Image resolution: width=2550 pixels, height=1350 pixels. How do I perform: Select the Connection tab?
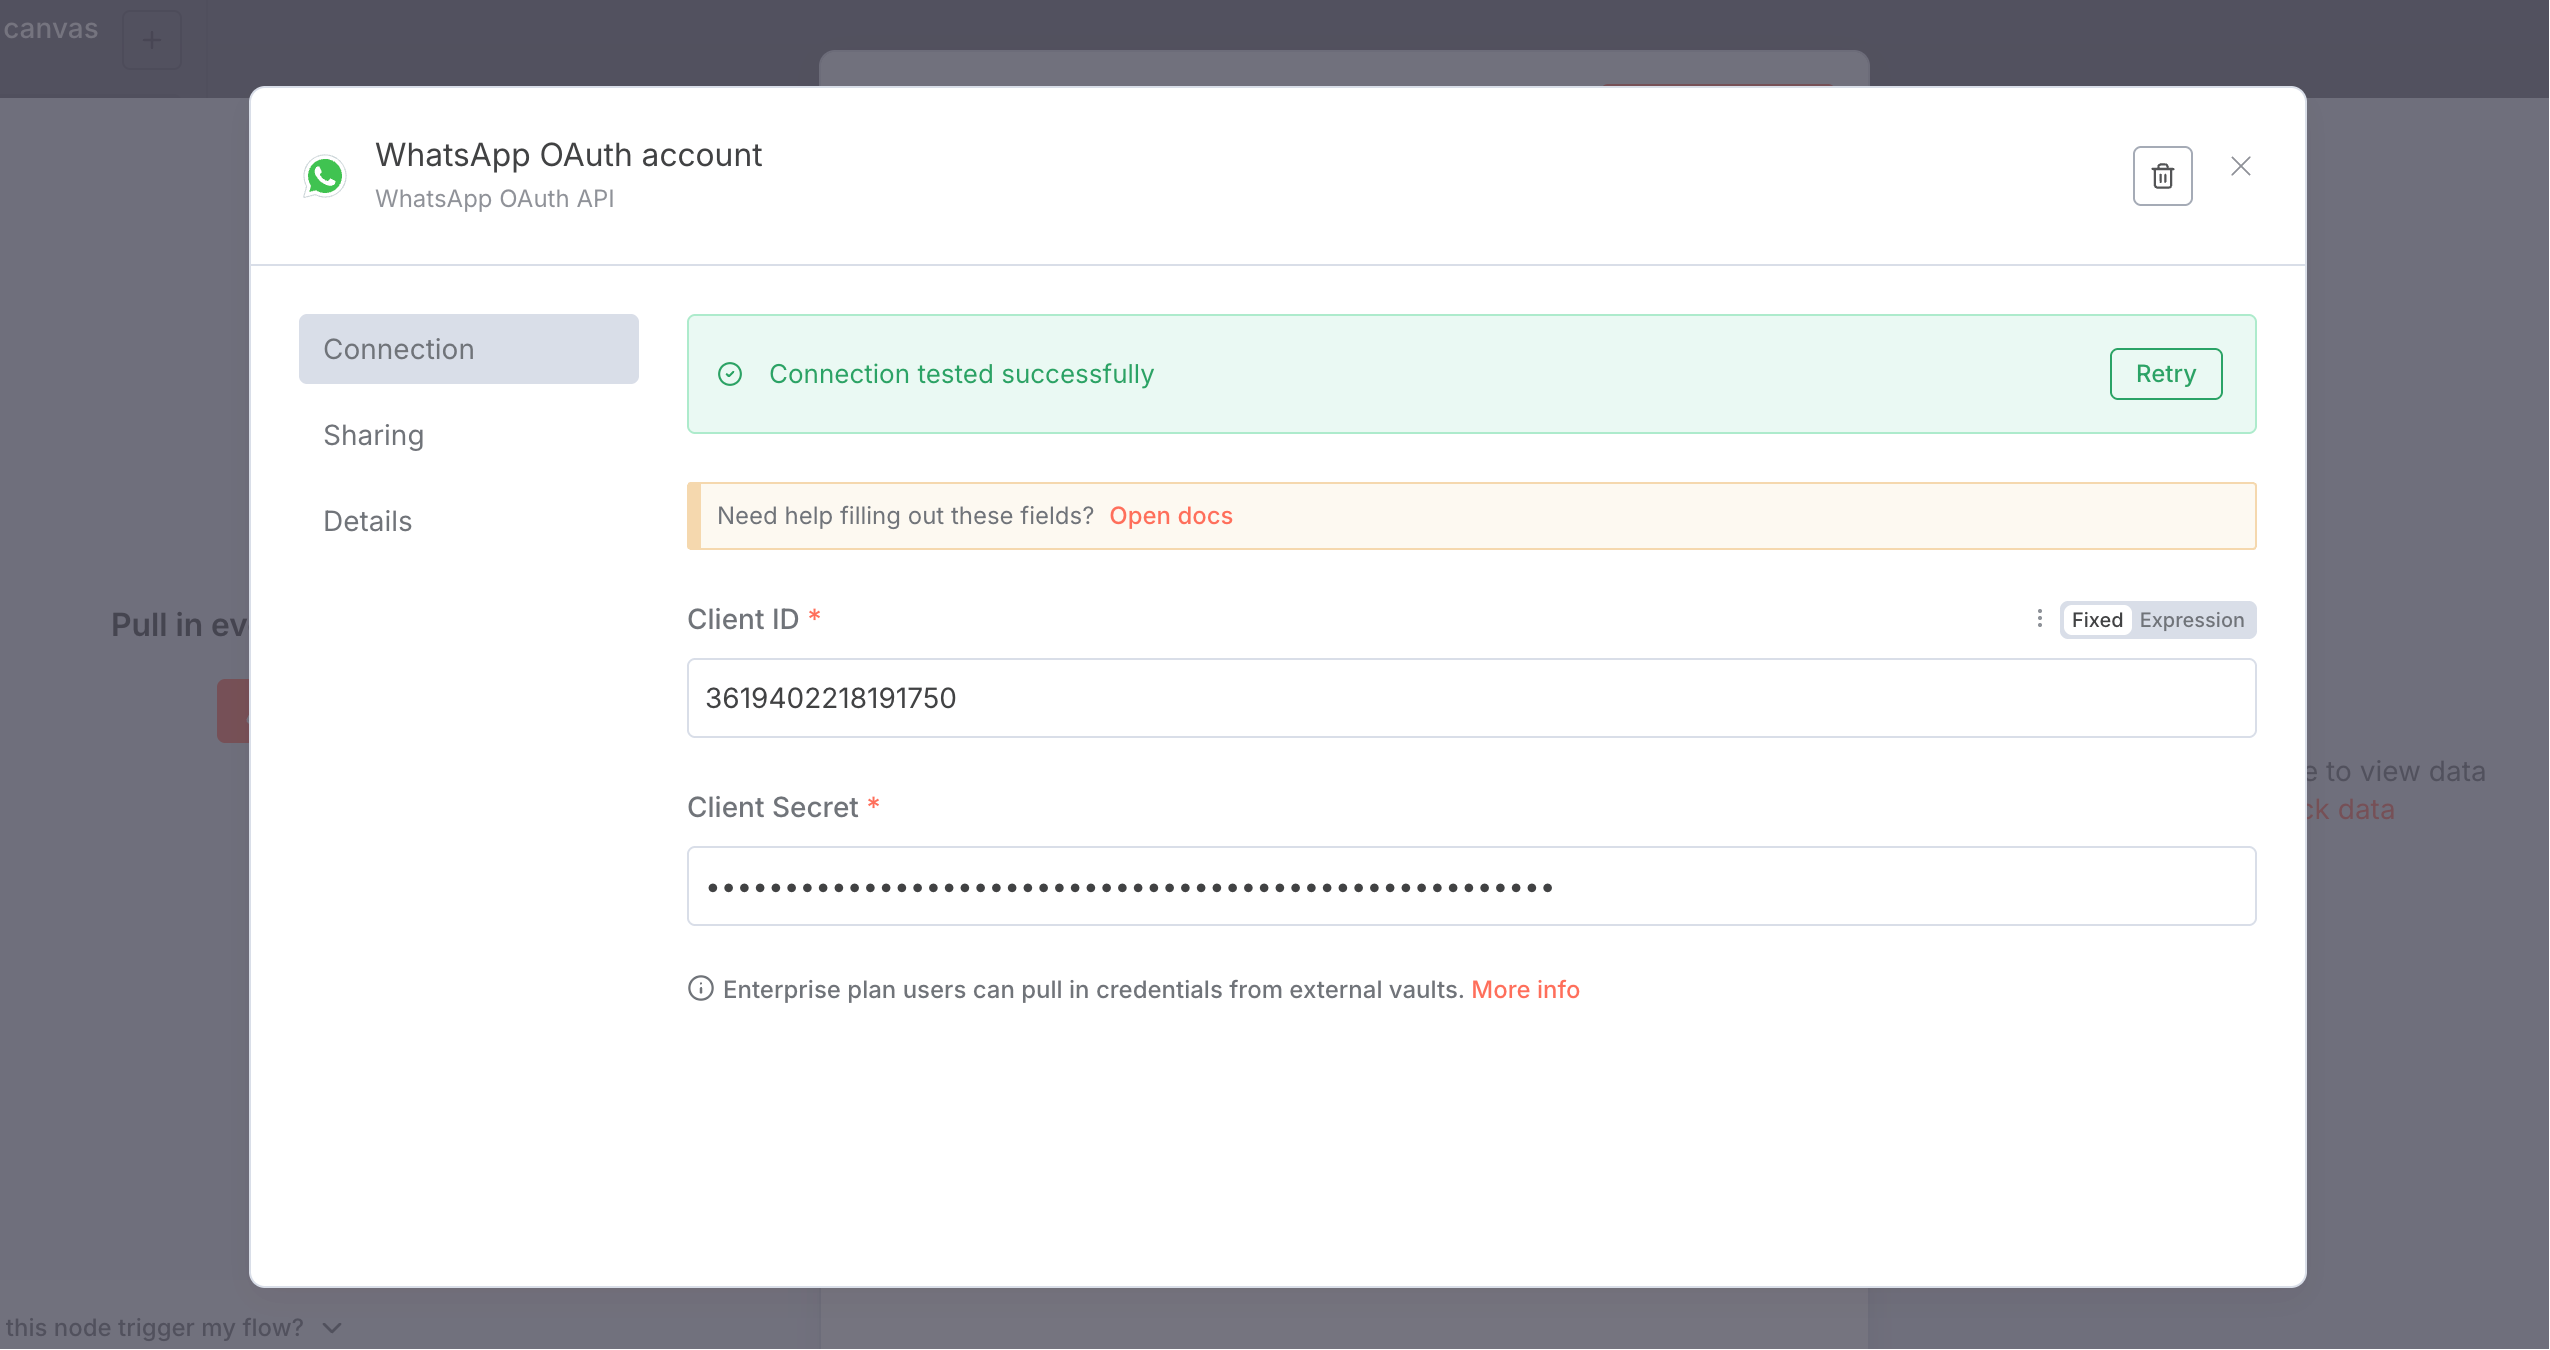click(x=468, y=349)
